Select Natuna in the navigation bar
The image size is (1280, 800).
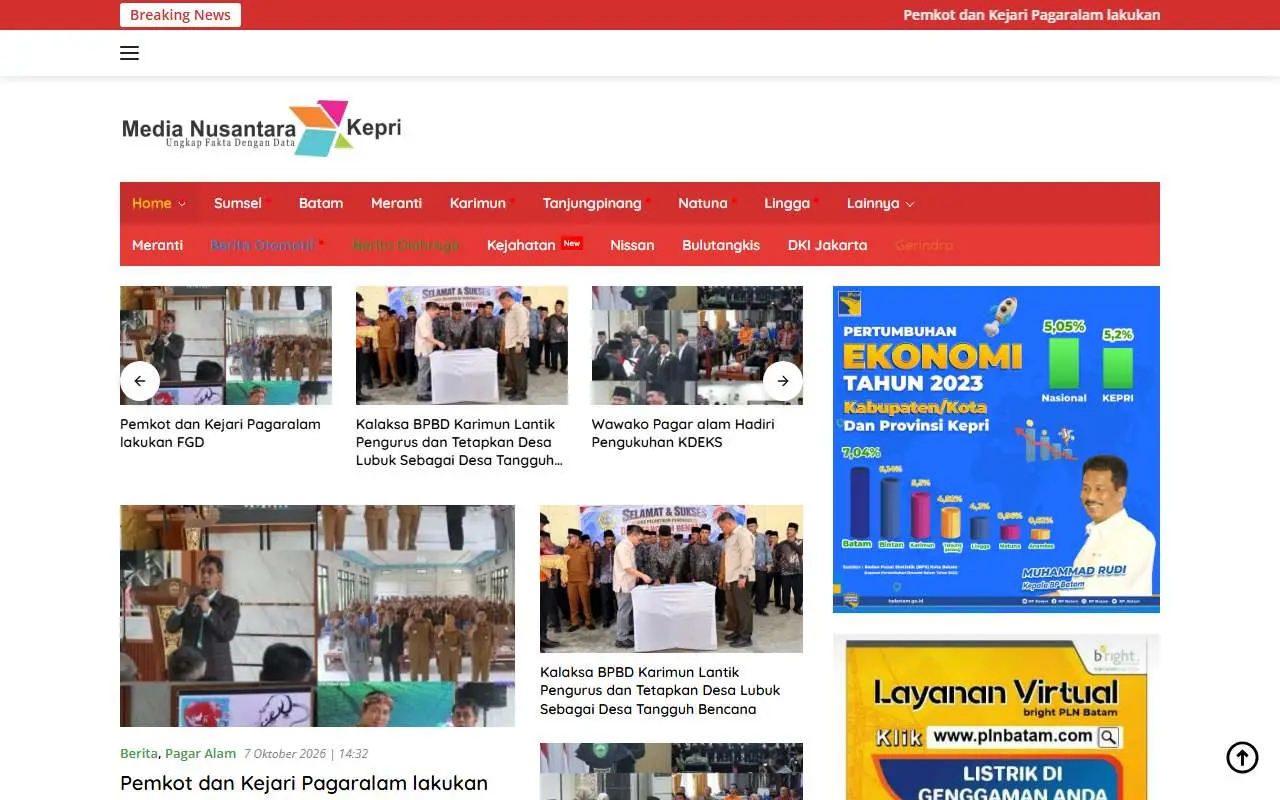click(703, 203)
